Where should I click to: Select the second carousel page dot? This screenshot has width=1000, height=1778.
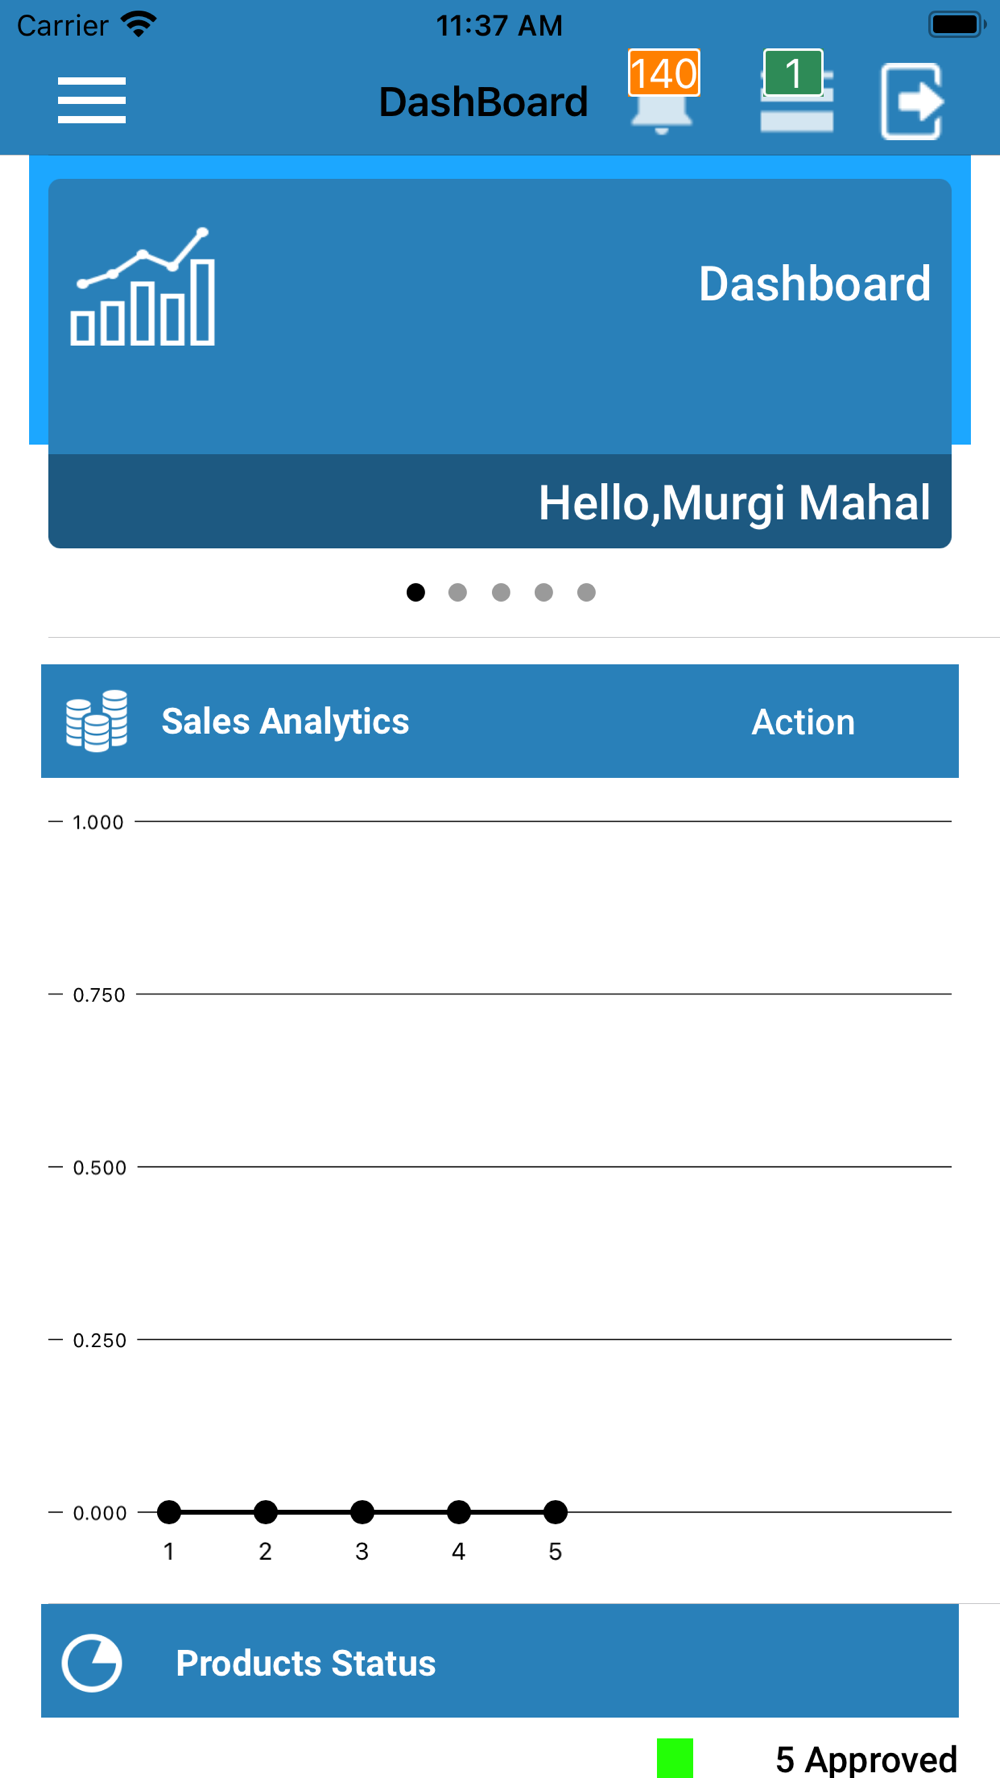[458, 593]
